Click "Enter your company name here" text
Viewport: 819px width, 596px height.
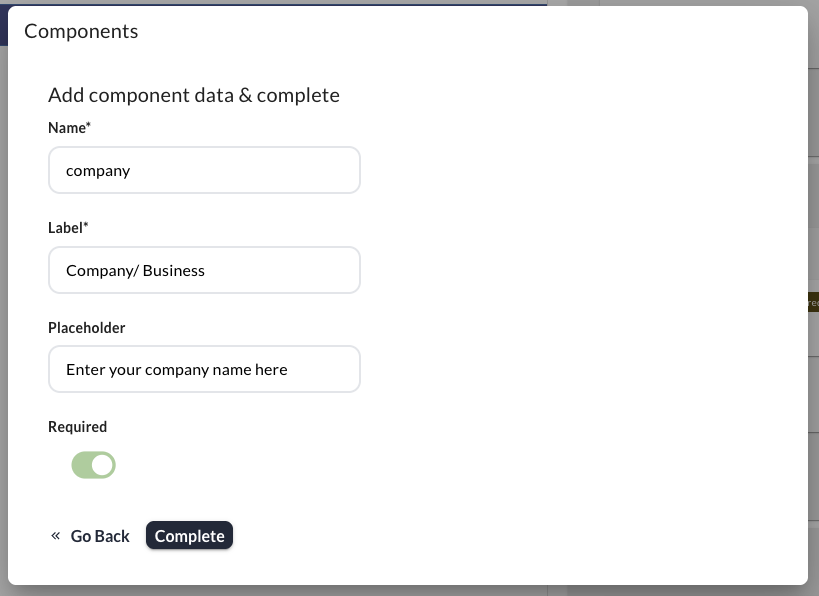(177, 370)
